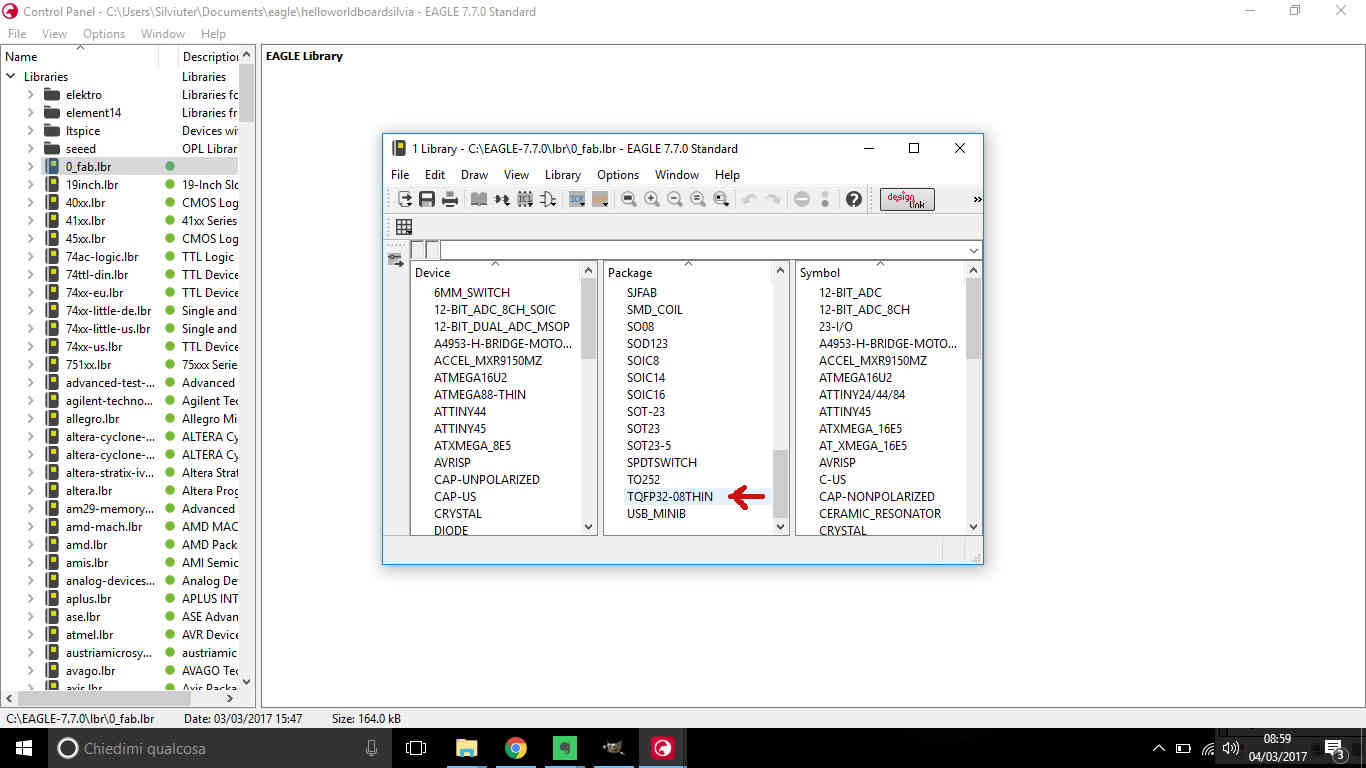The height and width of the screenshot is (768, 1366).
Task: Toggle the in-use dot for atmel.lbr
Action: point(170,634)
